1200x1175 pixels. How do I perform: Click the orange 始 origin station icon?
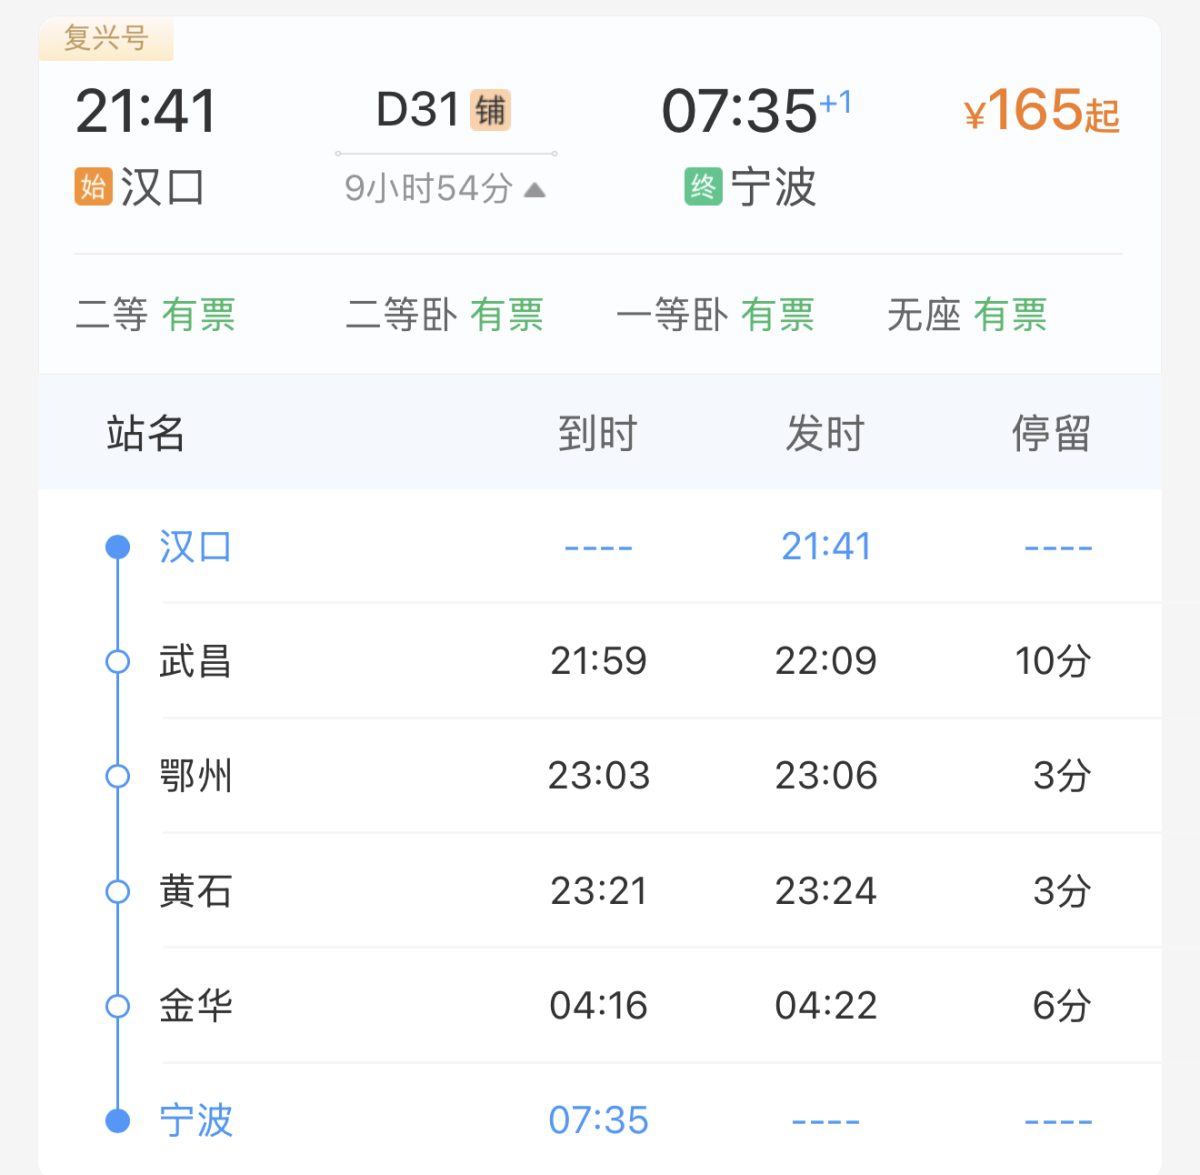point(93,187)
